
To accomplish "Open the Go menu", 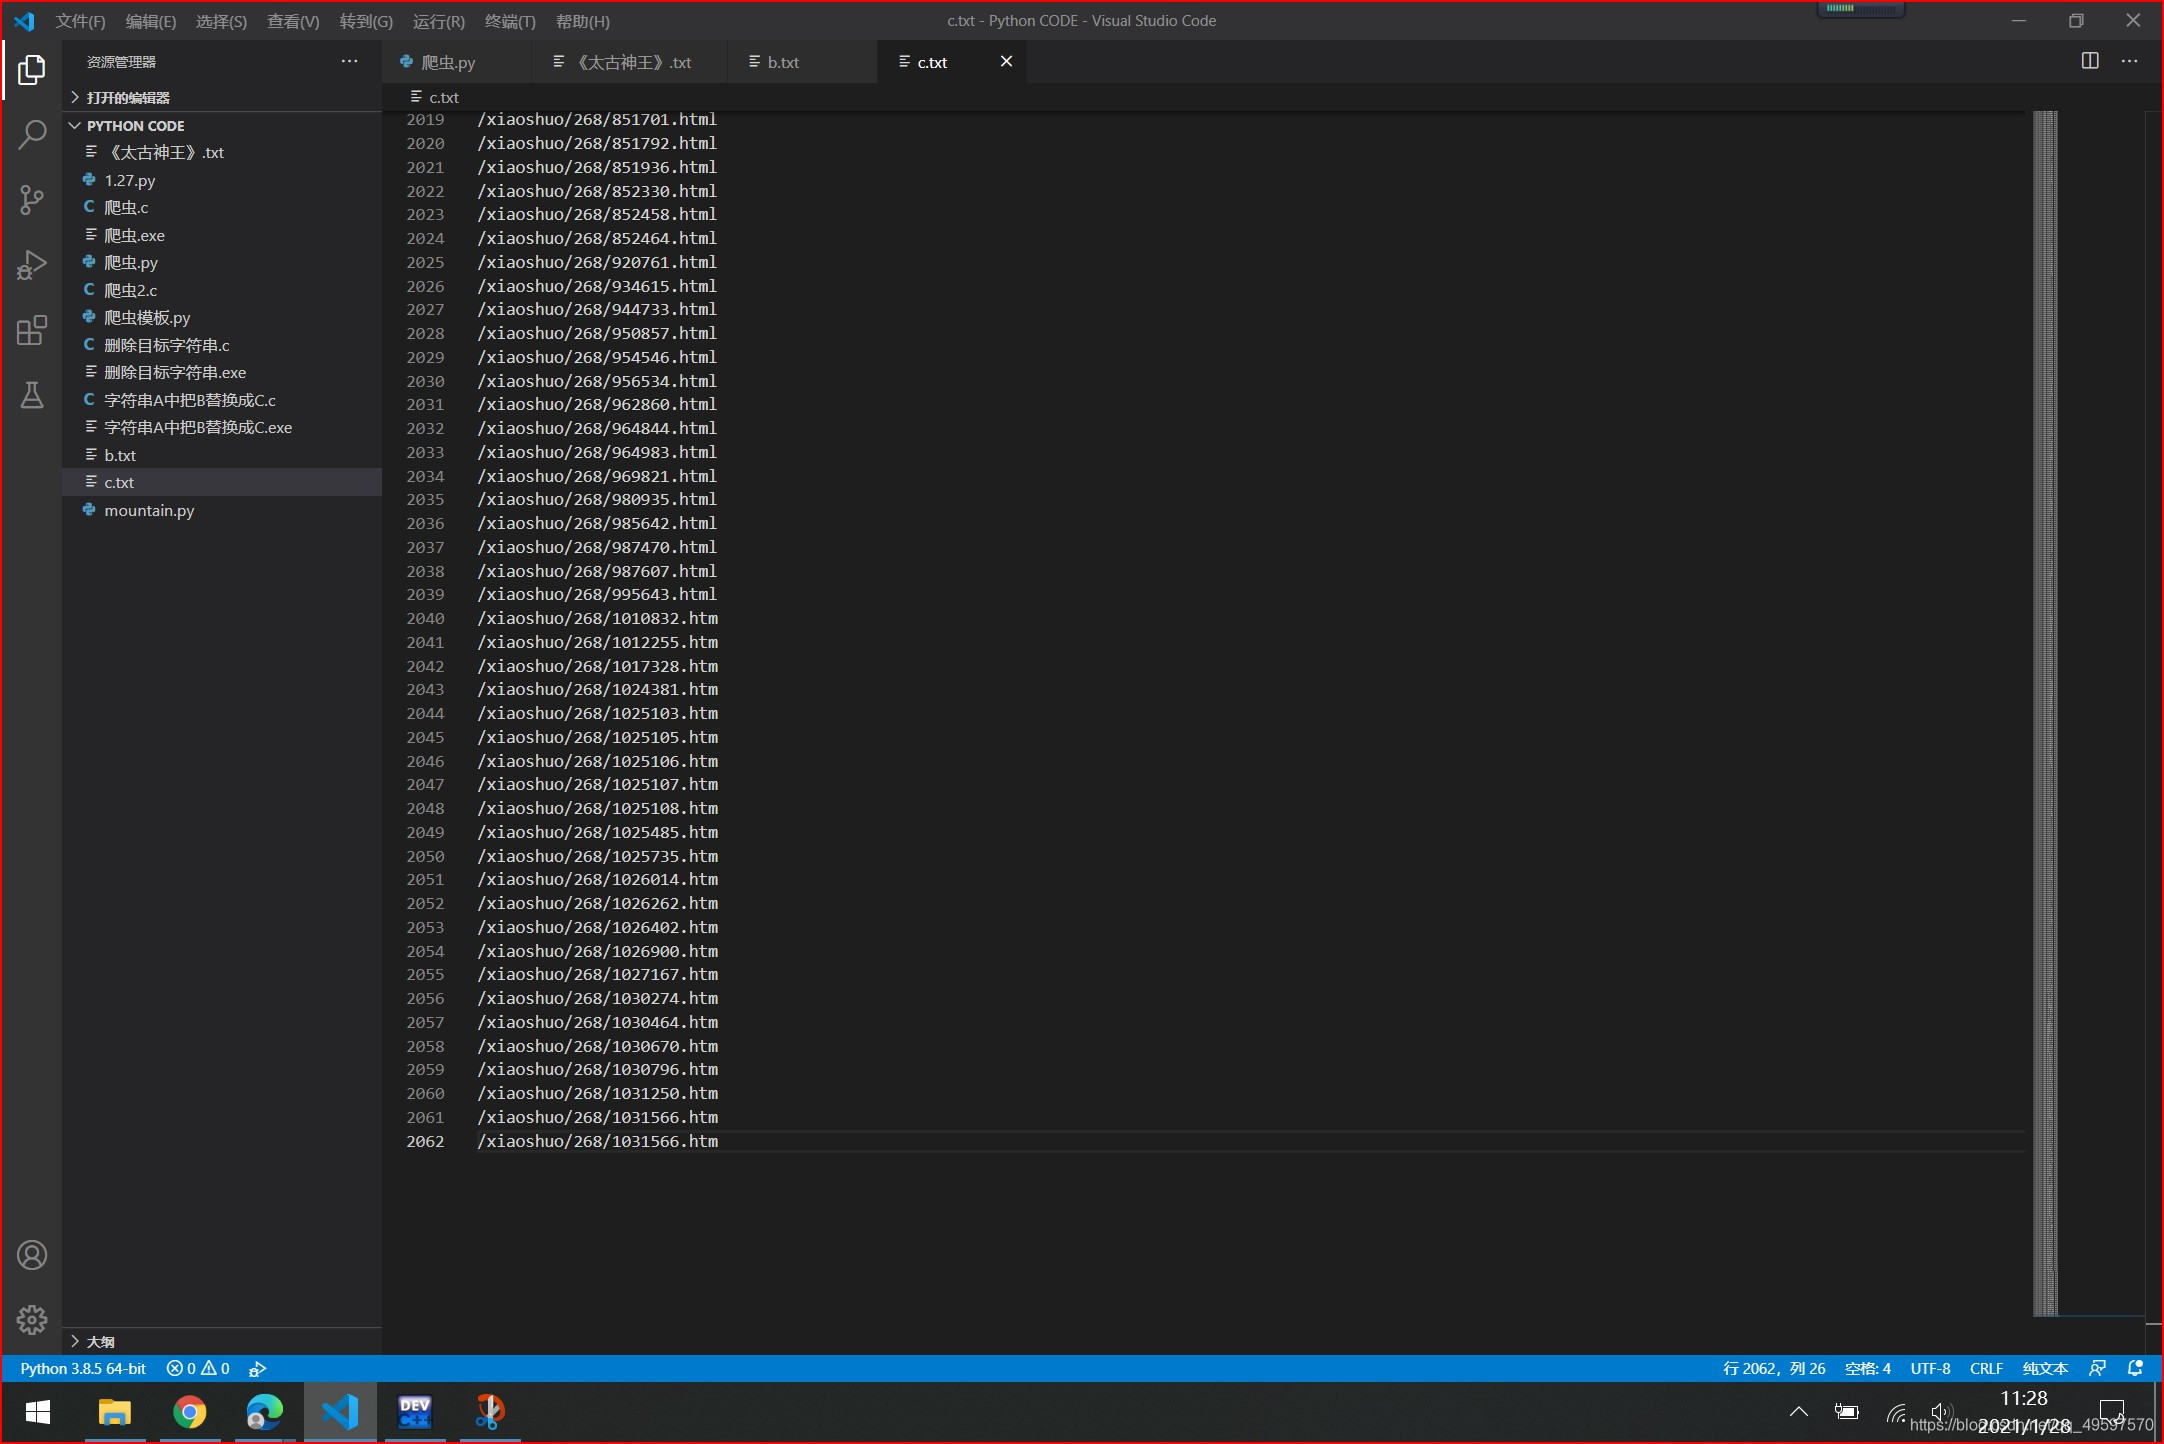I will (x=366, y=21).
